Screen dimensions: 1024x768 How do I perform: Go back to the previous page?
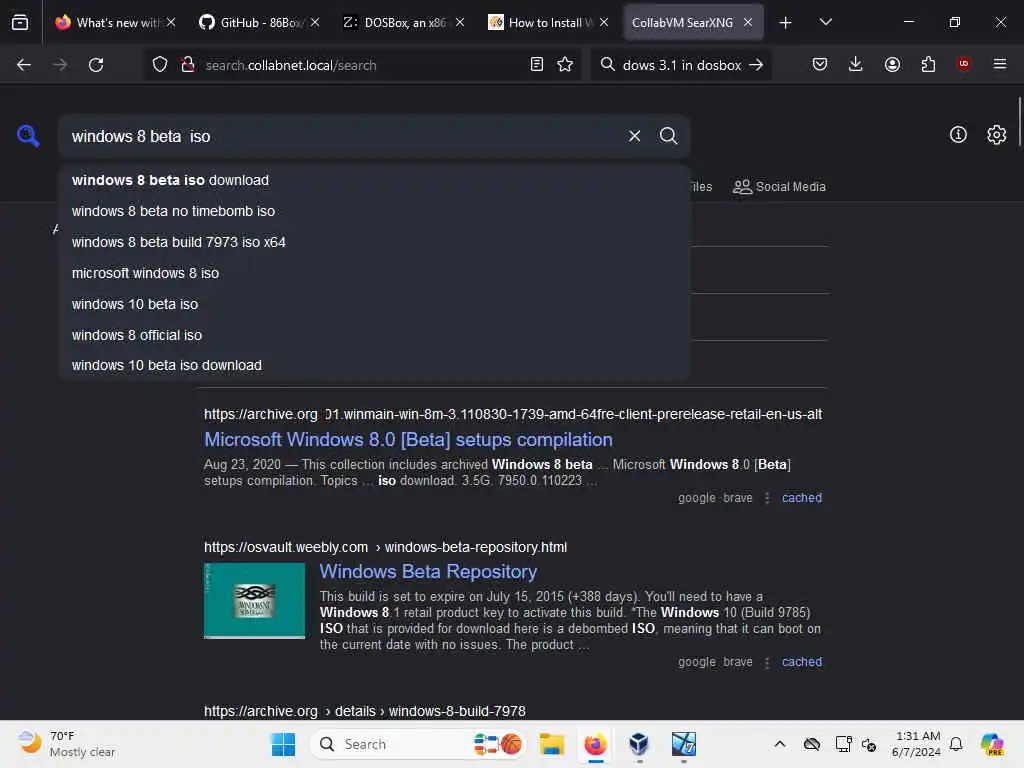click(x=24, y=65)
